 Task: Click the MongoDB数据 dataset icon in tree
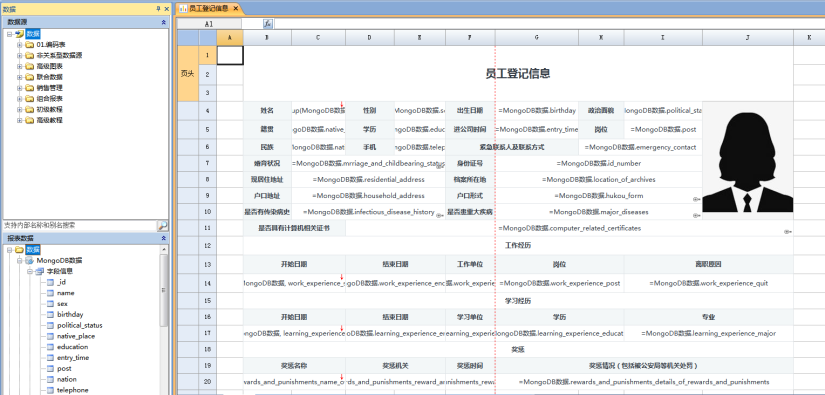coord(29,260)
